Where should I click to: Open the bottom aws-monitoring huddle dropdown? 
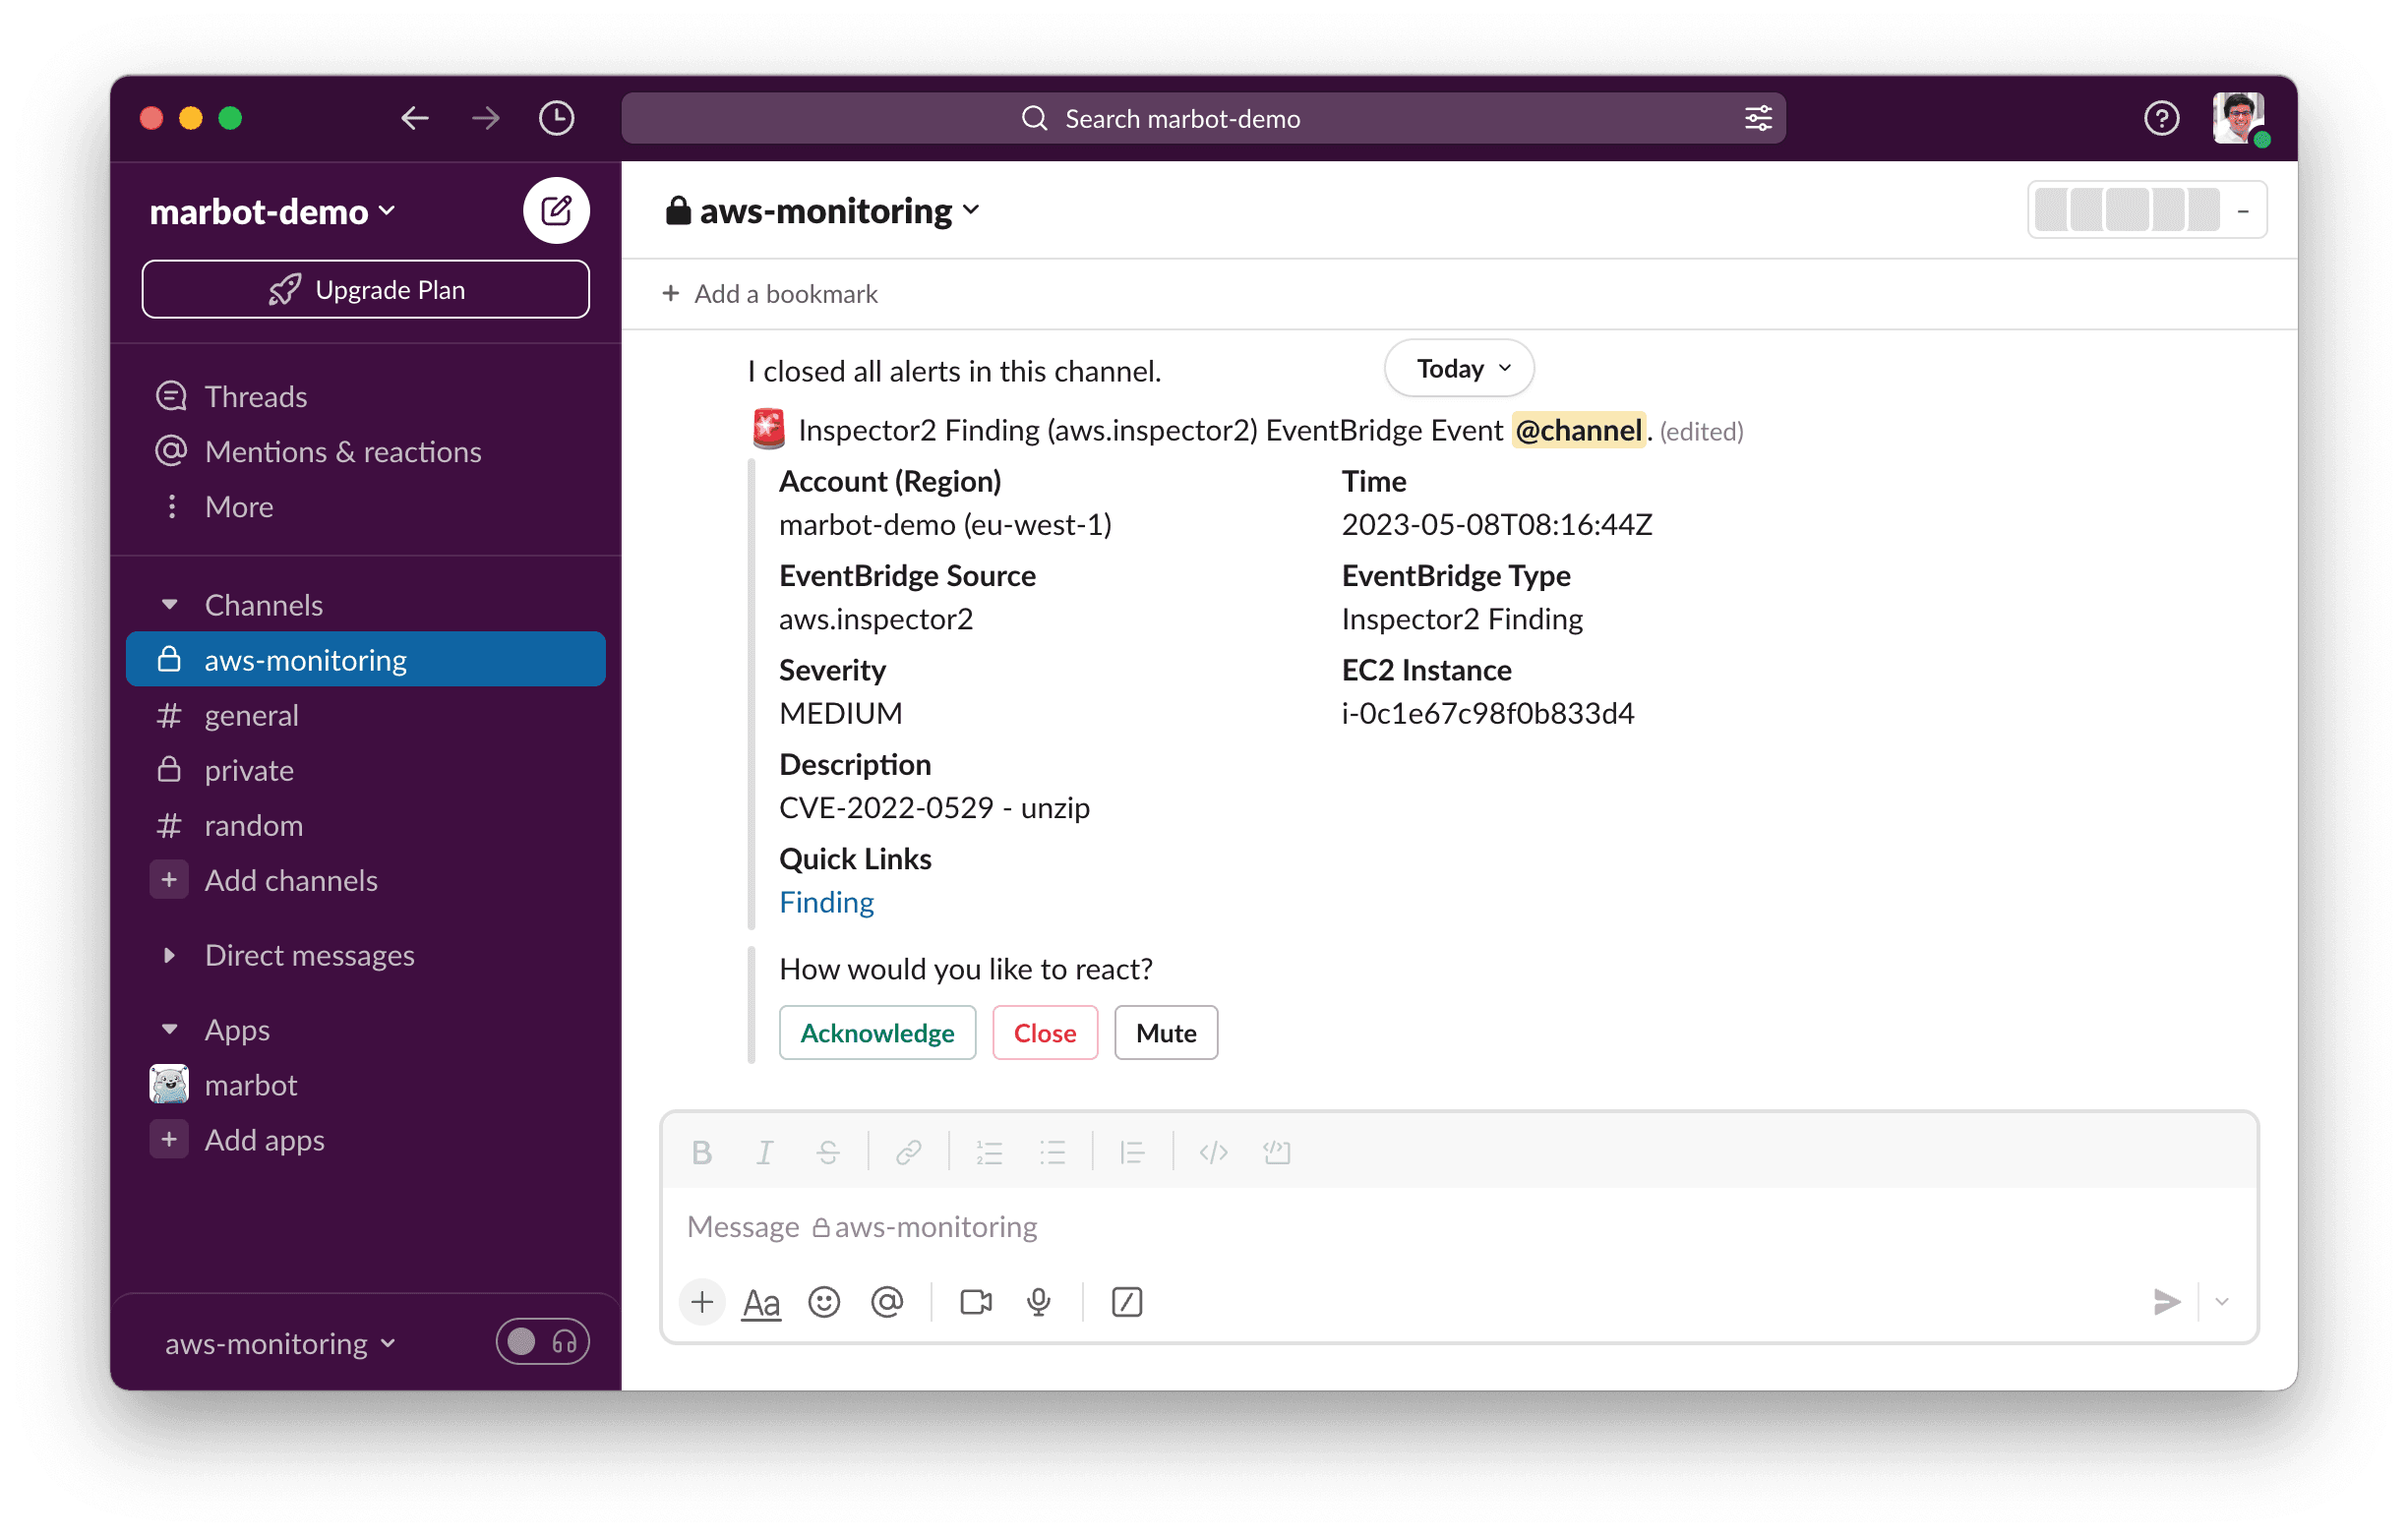click(281, 1342)
